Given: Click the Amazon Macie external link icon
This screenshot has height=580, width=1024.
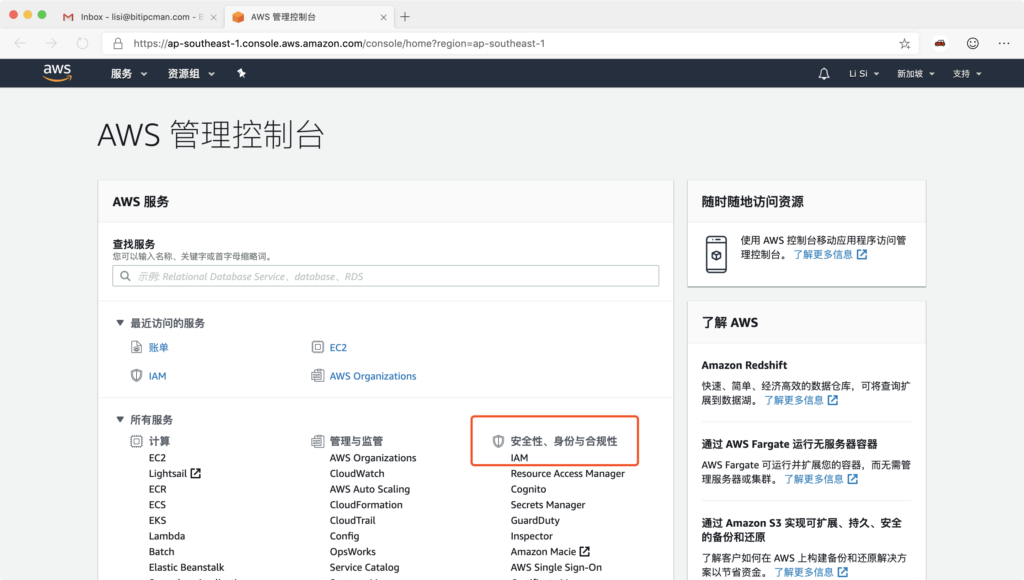Looking at the screenshot, I should tap(584, 551).
